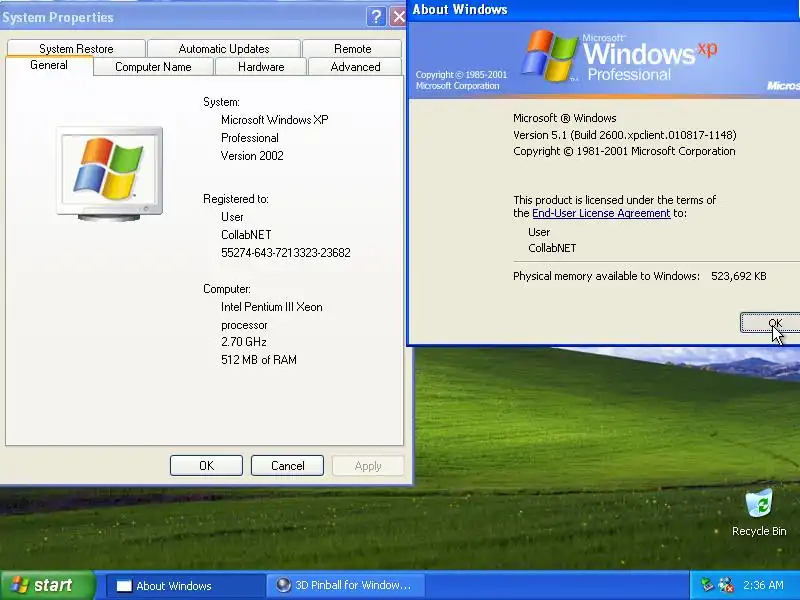This screenshot has width=800, height=600.
Task: Click the Windows XP flag logo in About banner
Action: click(549, 56)
